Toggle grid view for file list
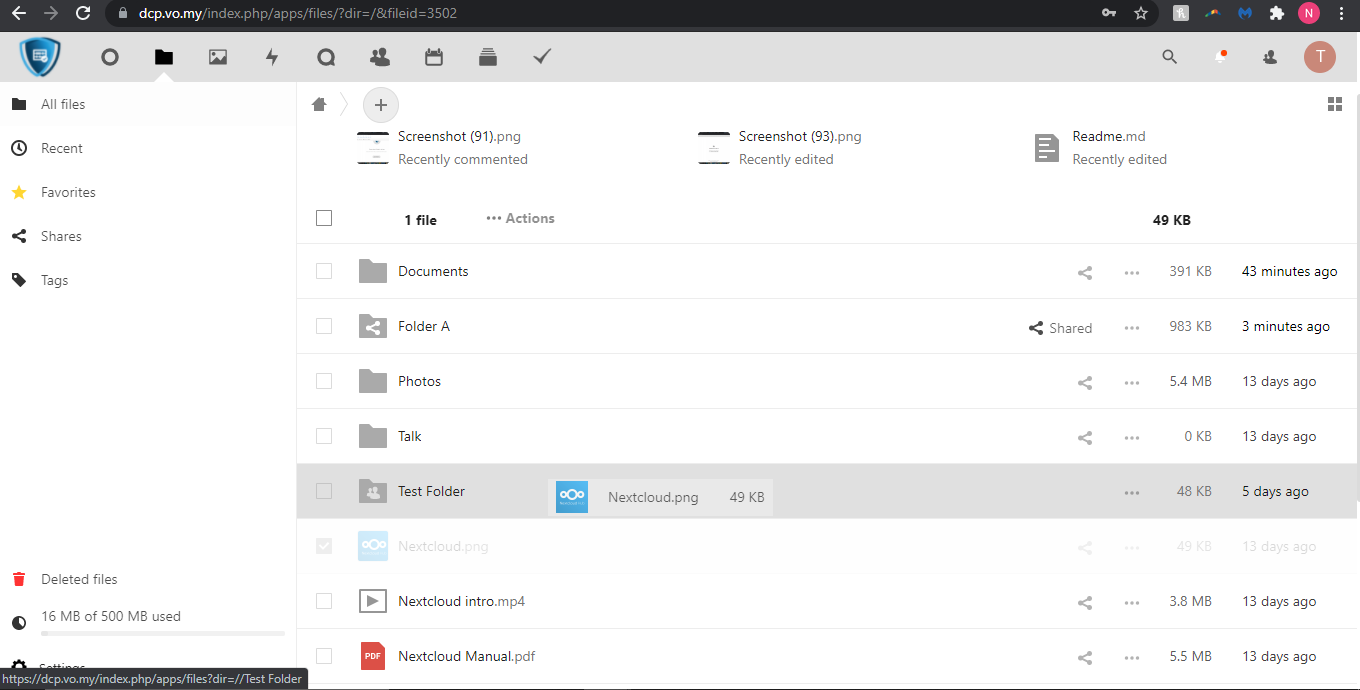 point(1334,104)
